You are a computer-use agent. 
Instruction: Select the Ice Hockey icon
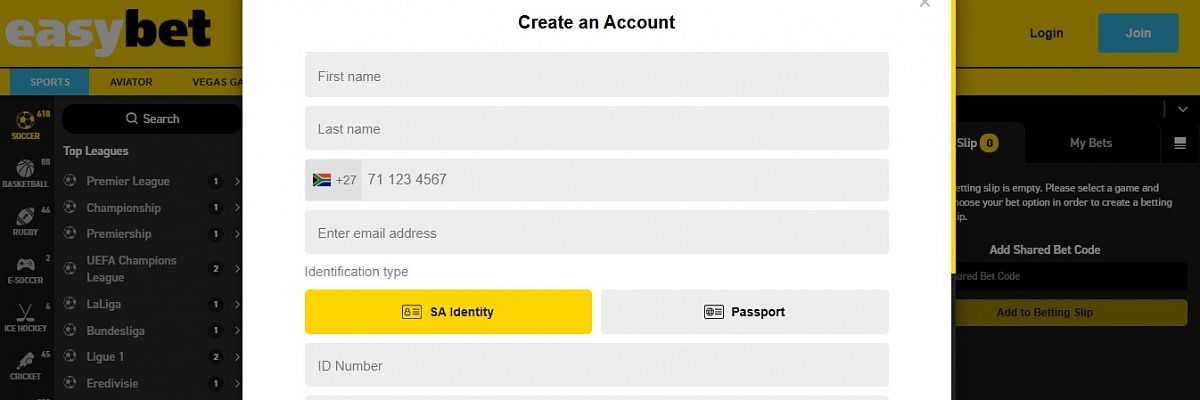tap(26, 314)
